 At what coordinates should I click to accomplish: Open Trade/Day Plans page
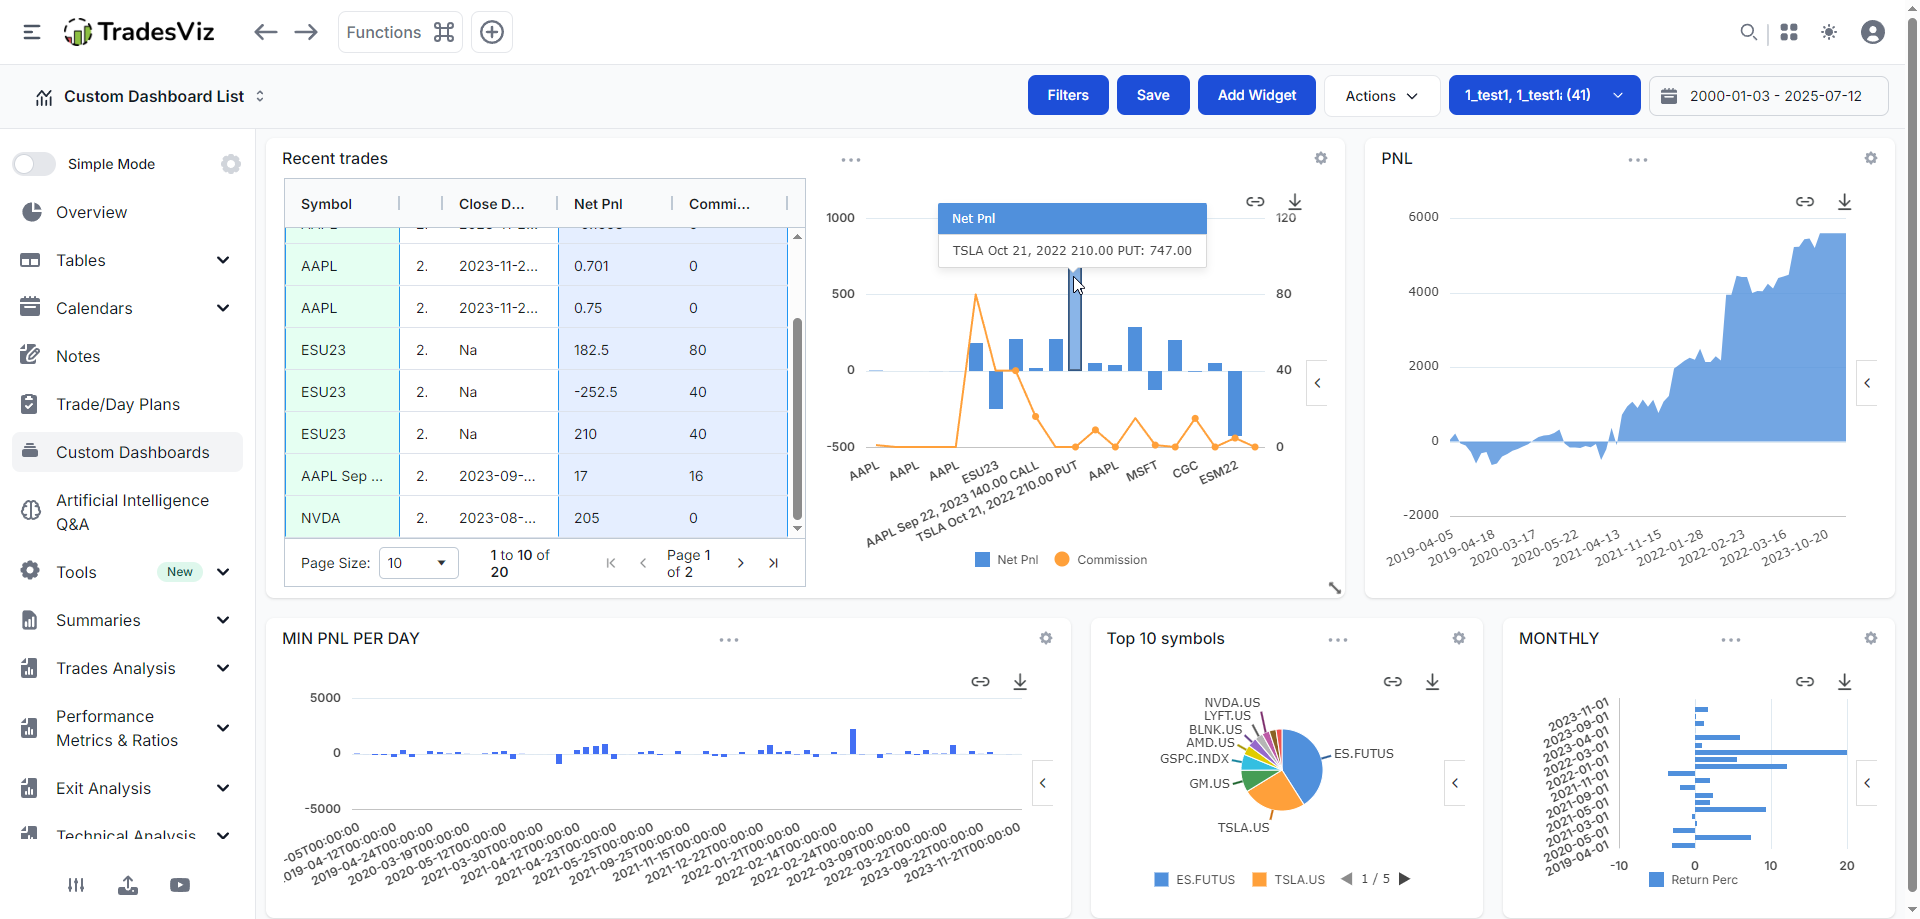click(127, 404)
